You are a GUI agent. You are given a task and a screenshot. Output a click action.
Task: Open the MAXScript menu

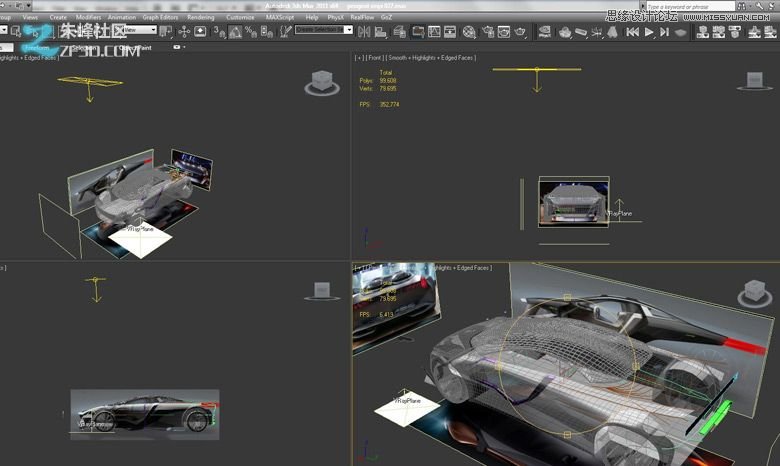pyautogui.click(x=279, y=17)
